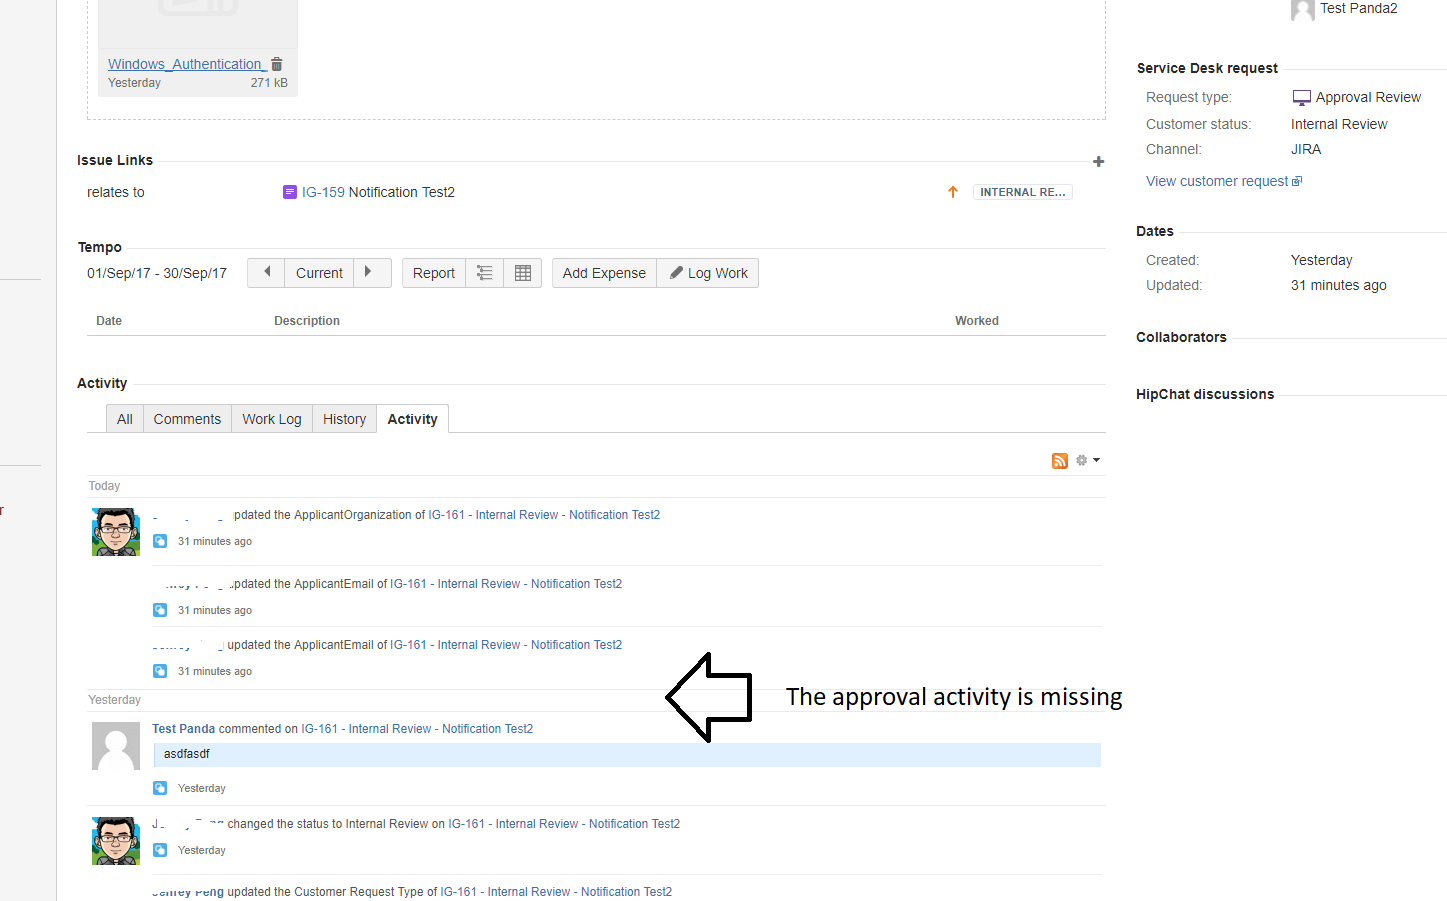
Task: Open IG-161 link in the status change entry
Action: point(564,824)
